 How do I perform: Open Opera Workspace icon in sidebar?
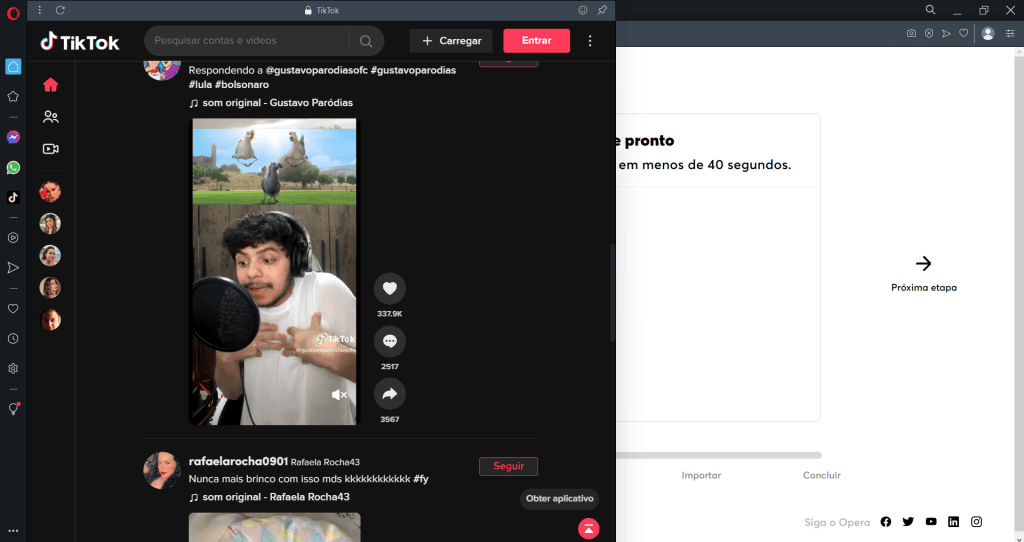click(13, 67)
